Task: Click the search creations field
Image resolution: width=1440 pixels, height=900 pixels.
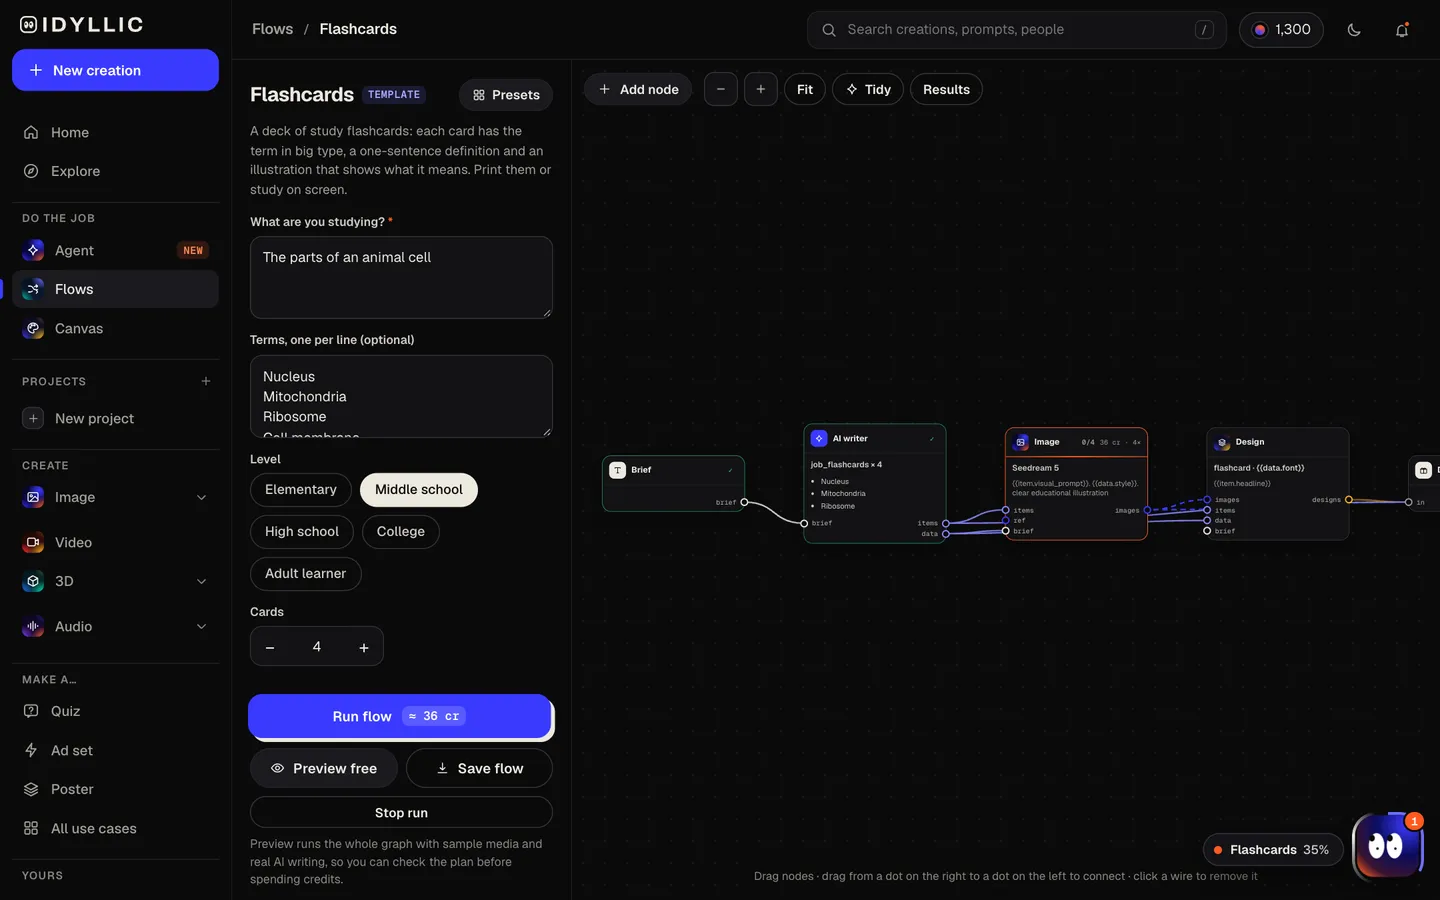Action: (x=1017, y=30)
